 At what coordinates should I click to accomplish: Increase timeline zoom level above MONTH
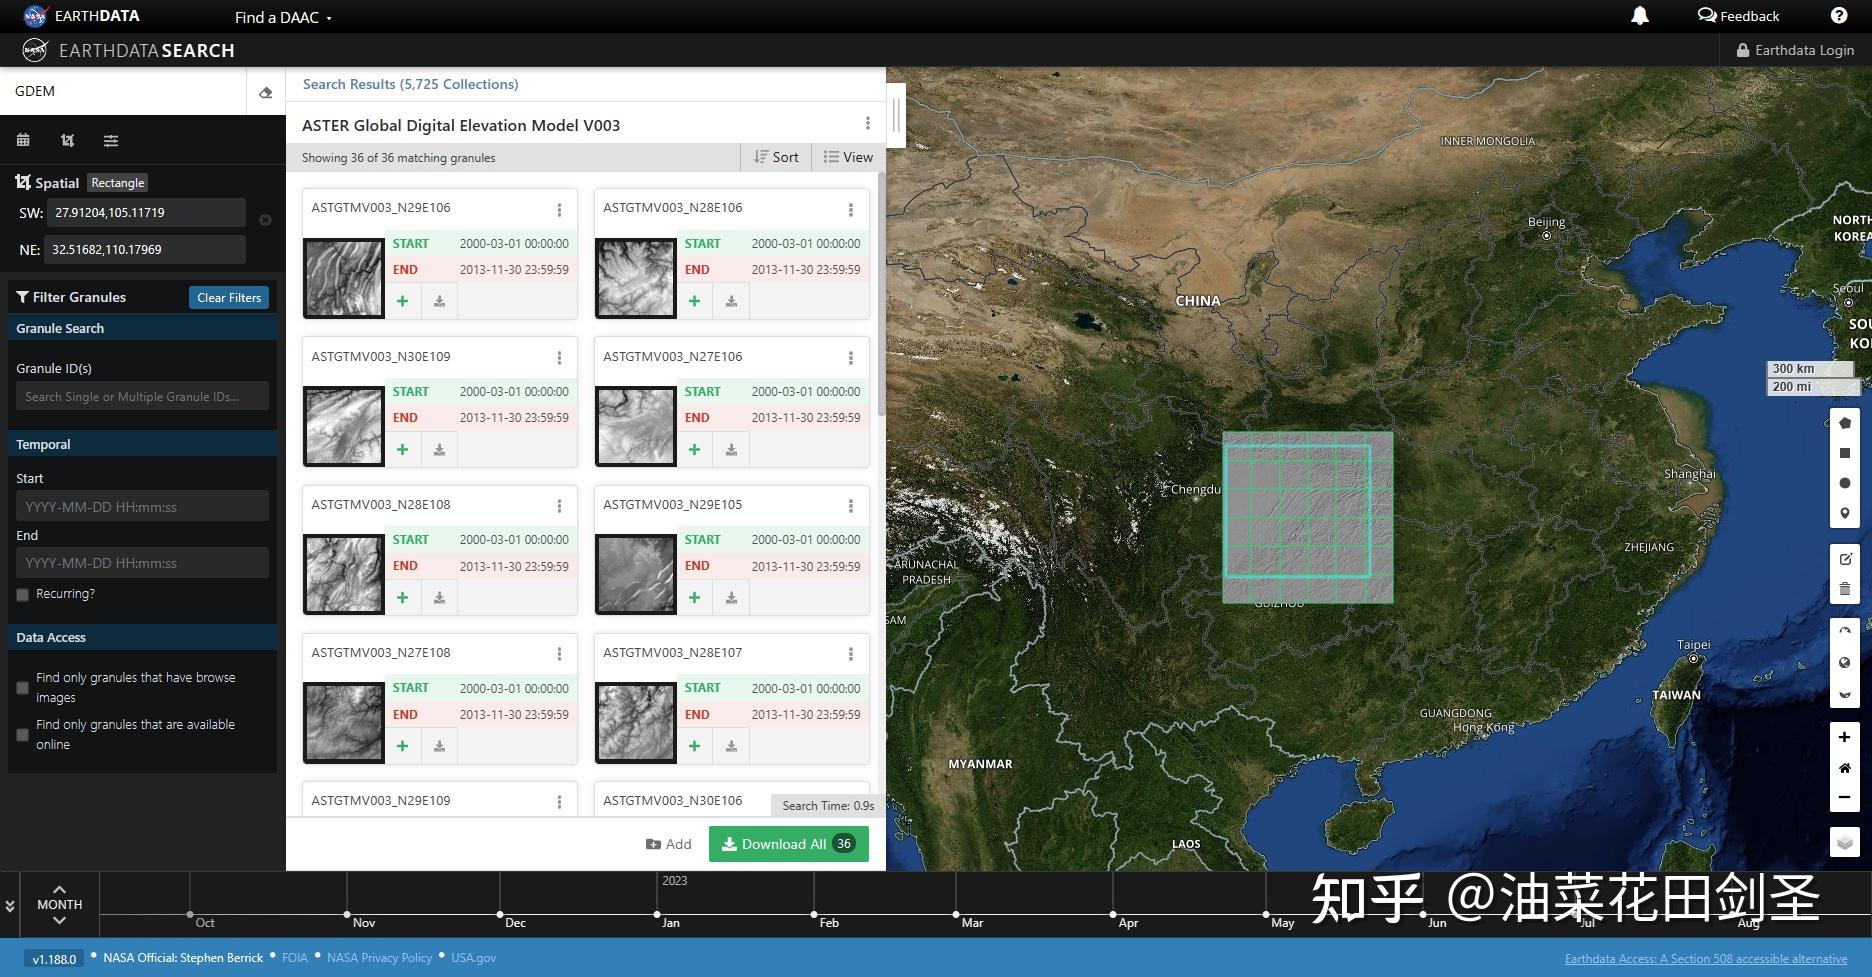click(59, 889)
